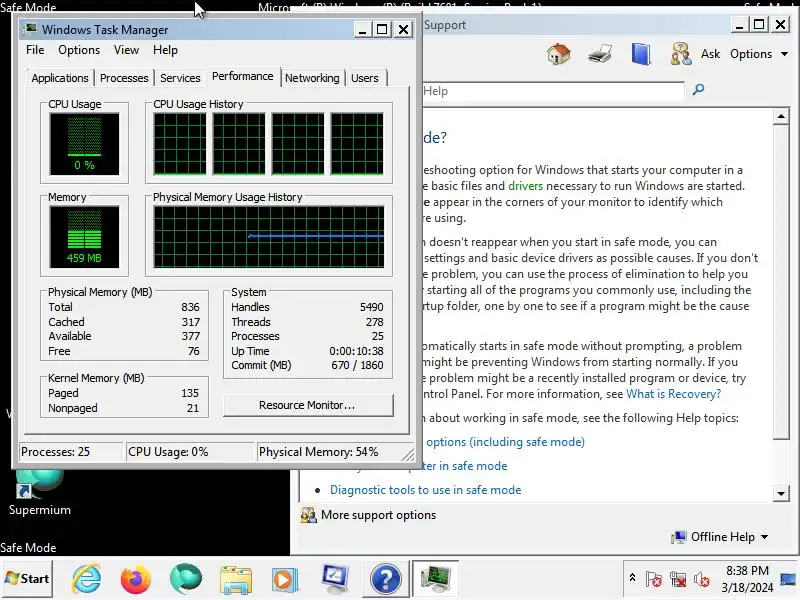Click the Task Manager taskbar button

click(x=435, y=579)
